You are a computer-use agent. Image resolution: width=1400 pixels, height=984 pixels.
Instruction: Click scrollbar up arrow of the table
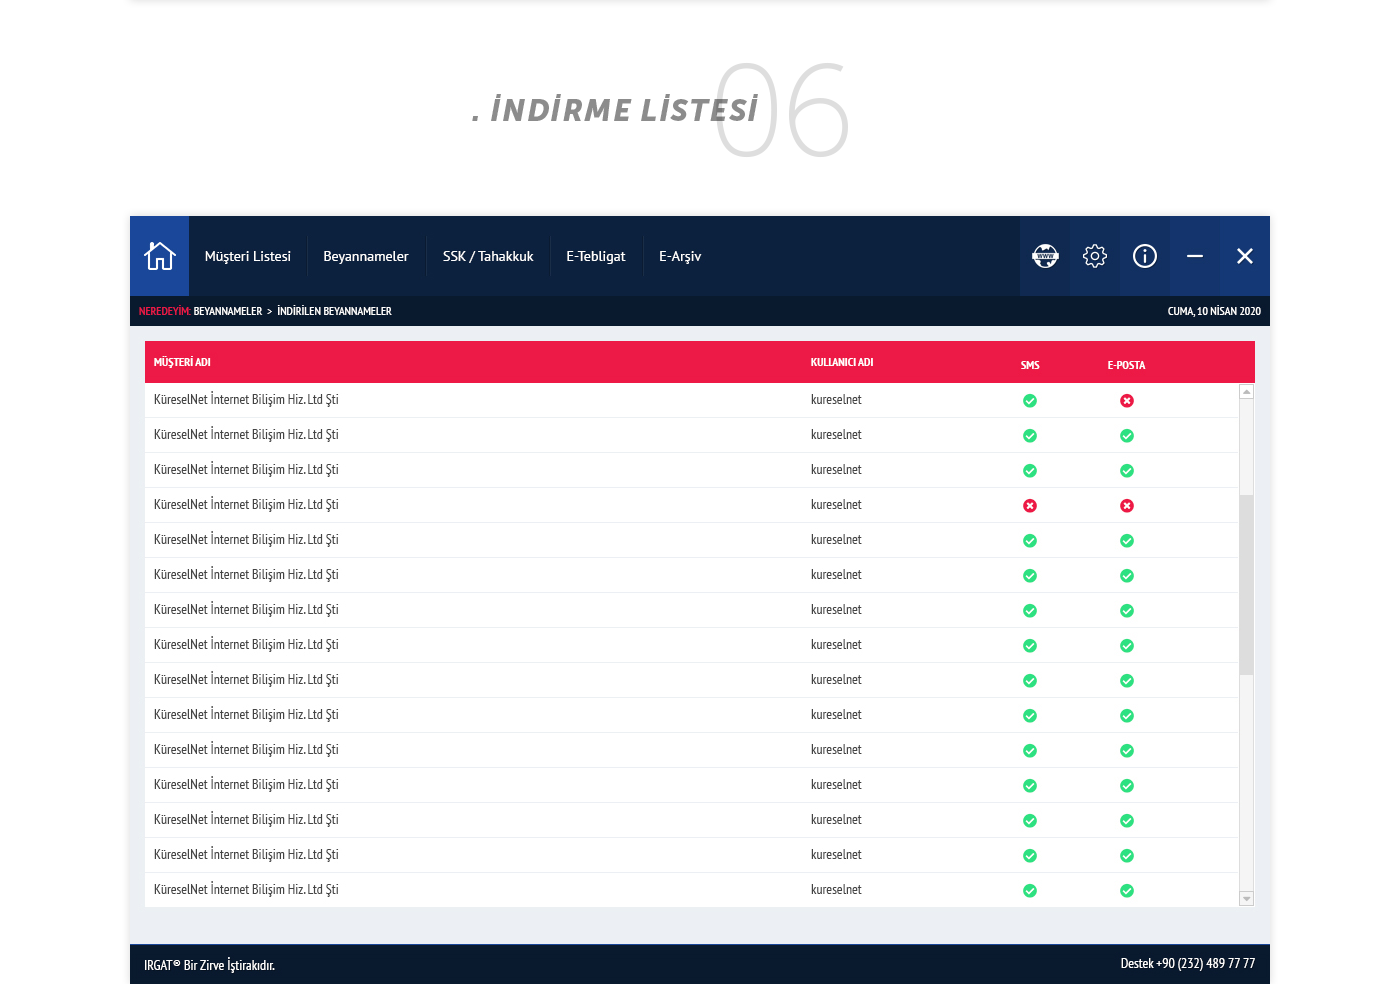point(1246,392)
